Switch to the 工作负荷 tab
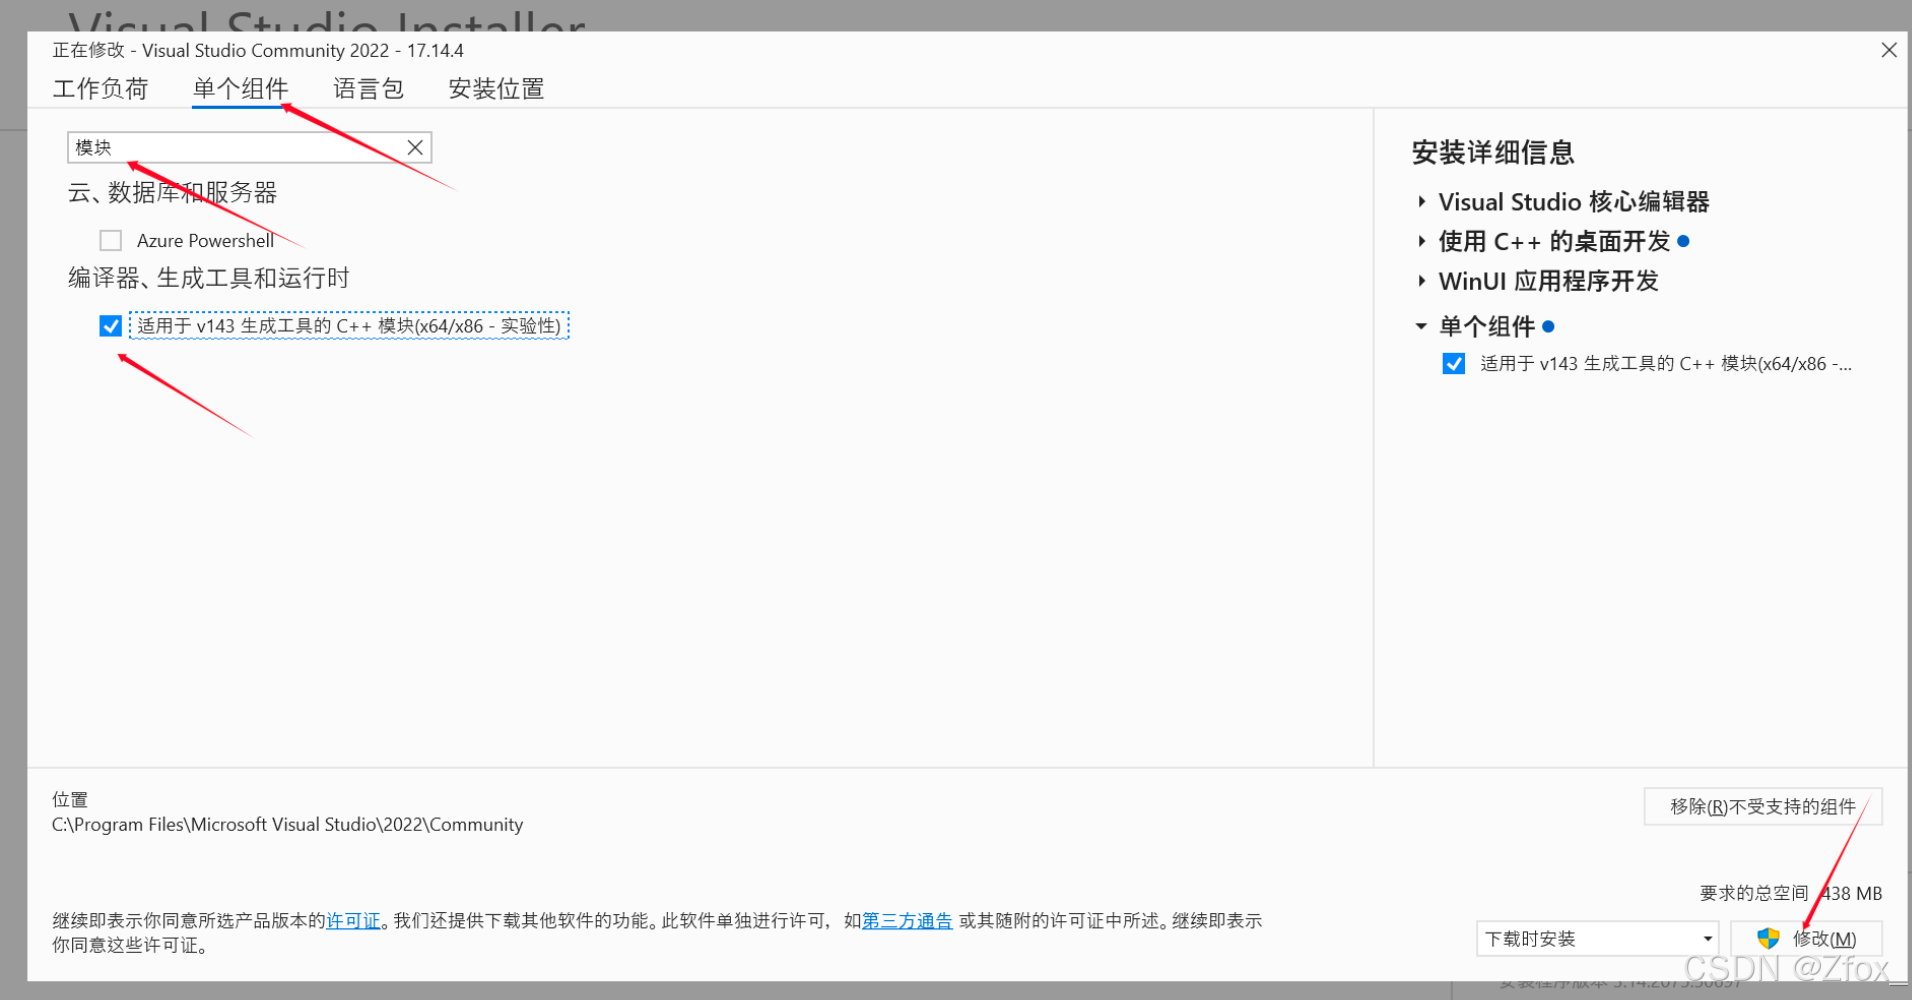 pyautogui.click(x=100, y=89)
